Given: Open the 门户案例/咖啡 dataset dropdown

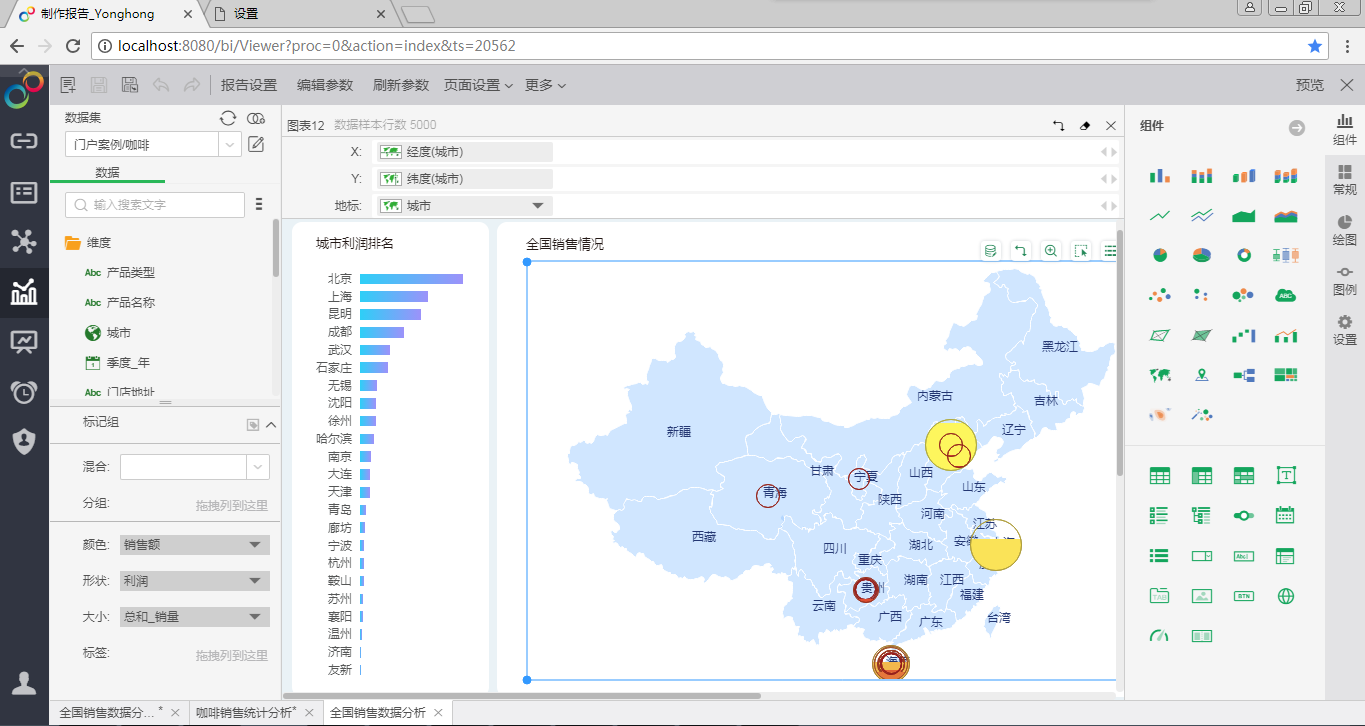Looking at the screenshot, I should click(x=152, y=144).
